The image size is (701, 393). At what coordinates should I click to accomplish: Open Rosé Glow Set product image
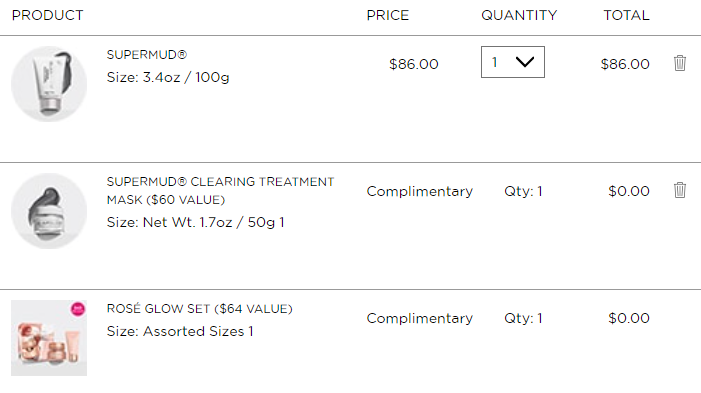(x=49, y=338)
